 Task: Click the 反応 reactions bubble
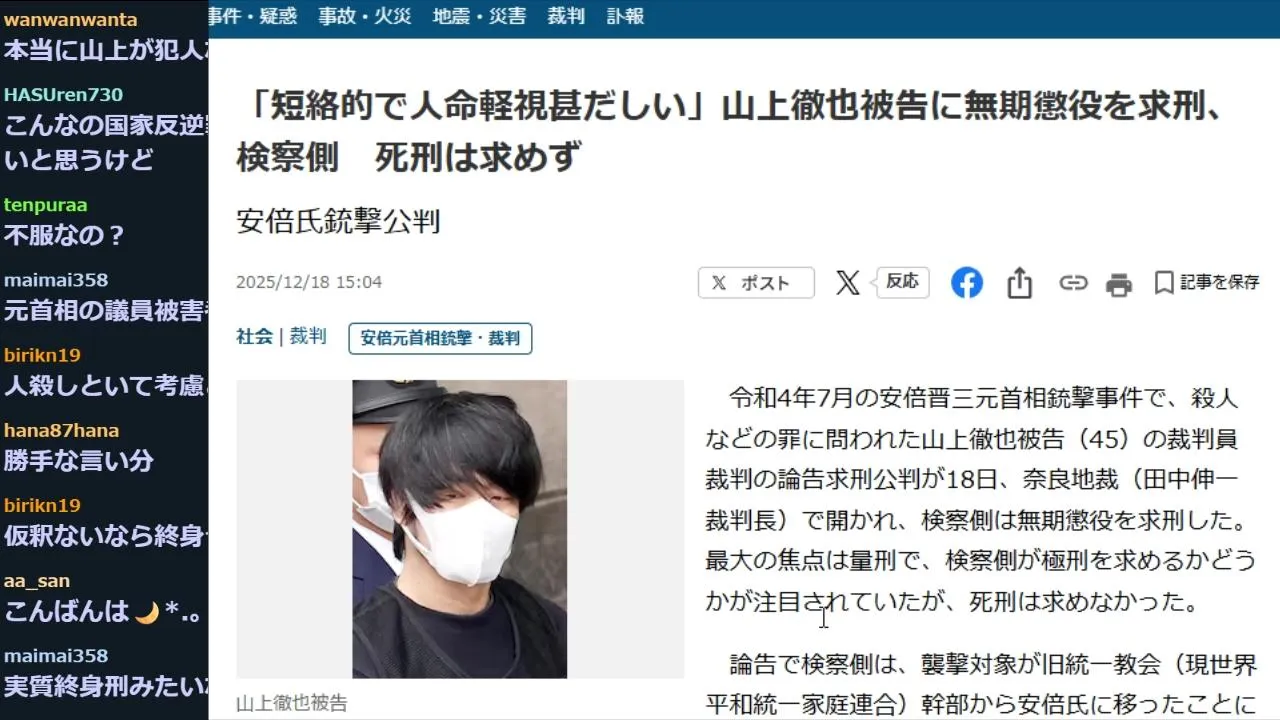(x=902, y=282)
